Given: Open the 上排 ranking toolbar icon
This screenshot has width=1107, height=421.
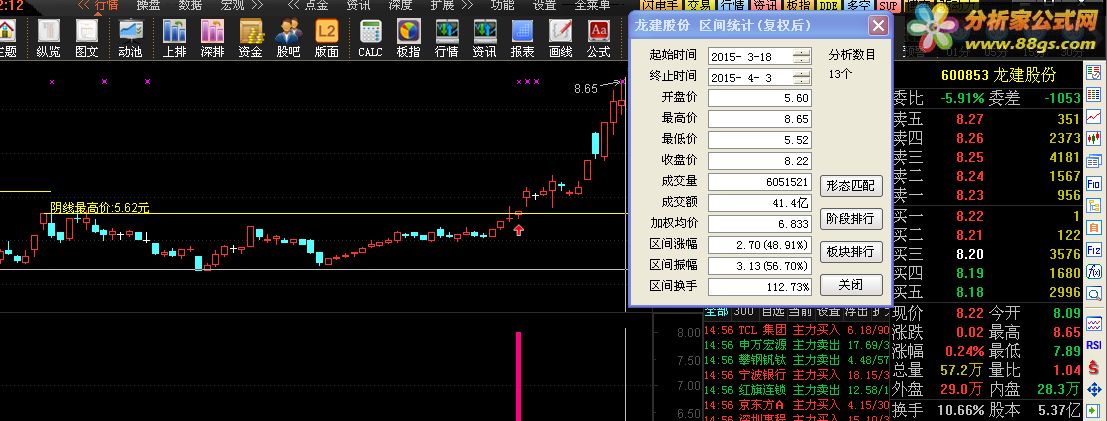Looking at the screenshot, I should click(174, 38).
